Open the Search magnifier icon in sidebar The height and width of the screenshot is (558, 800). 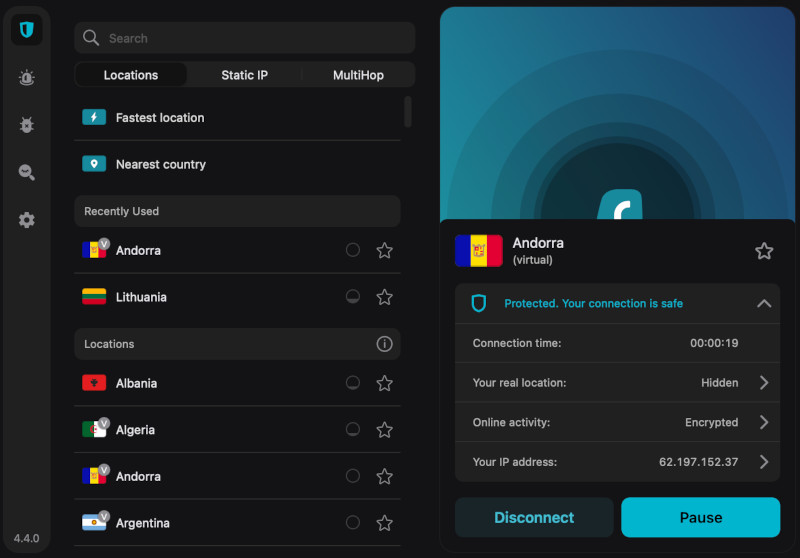tap(27, 172)
